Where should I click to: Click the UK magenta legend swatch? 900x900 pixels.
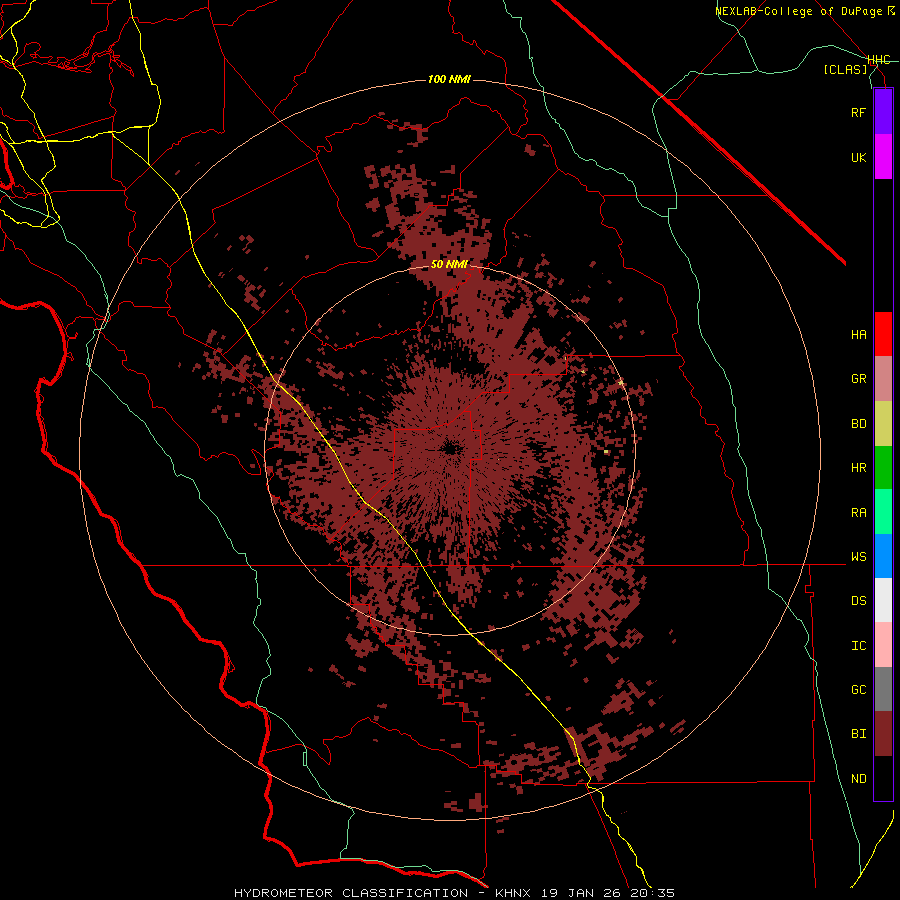point(883,157)
